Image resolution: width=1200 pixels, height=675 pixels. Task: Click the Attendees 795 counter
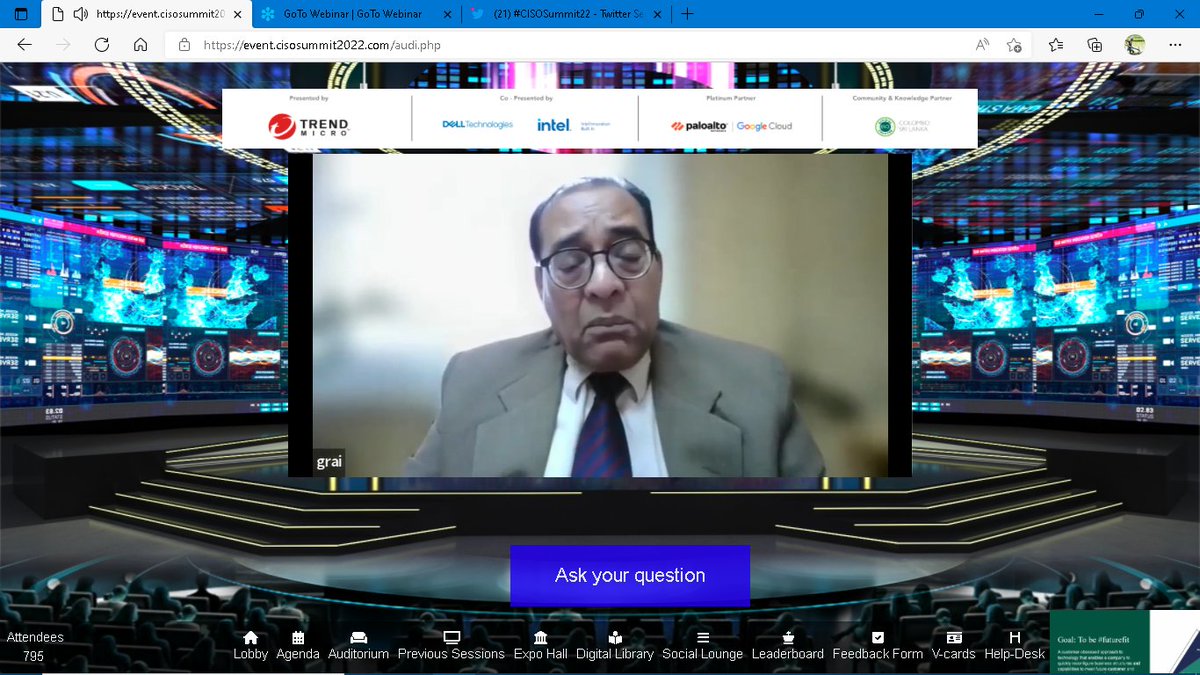point(34,647)
